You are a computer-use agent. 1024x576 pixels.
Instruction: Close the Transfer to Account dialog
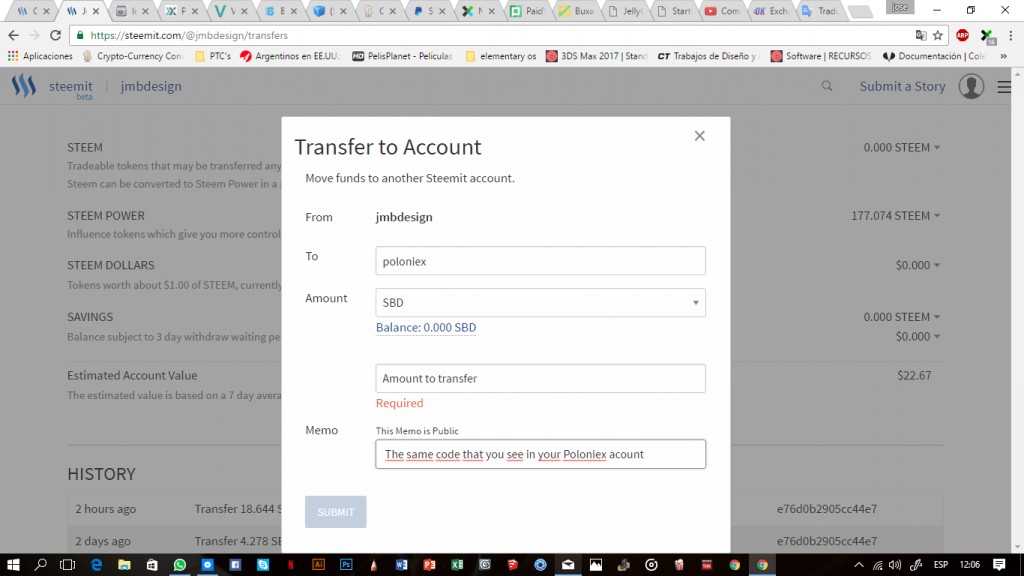coord(699,136)
